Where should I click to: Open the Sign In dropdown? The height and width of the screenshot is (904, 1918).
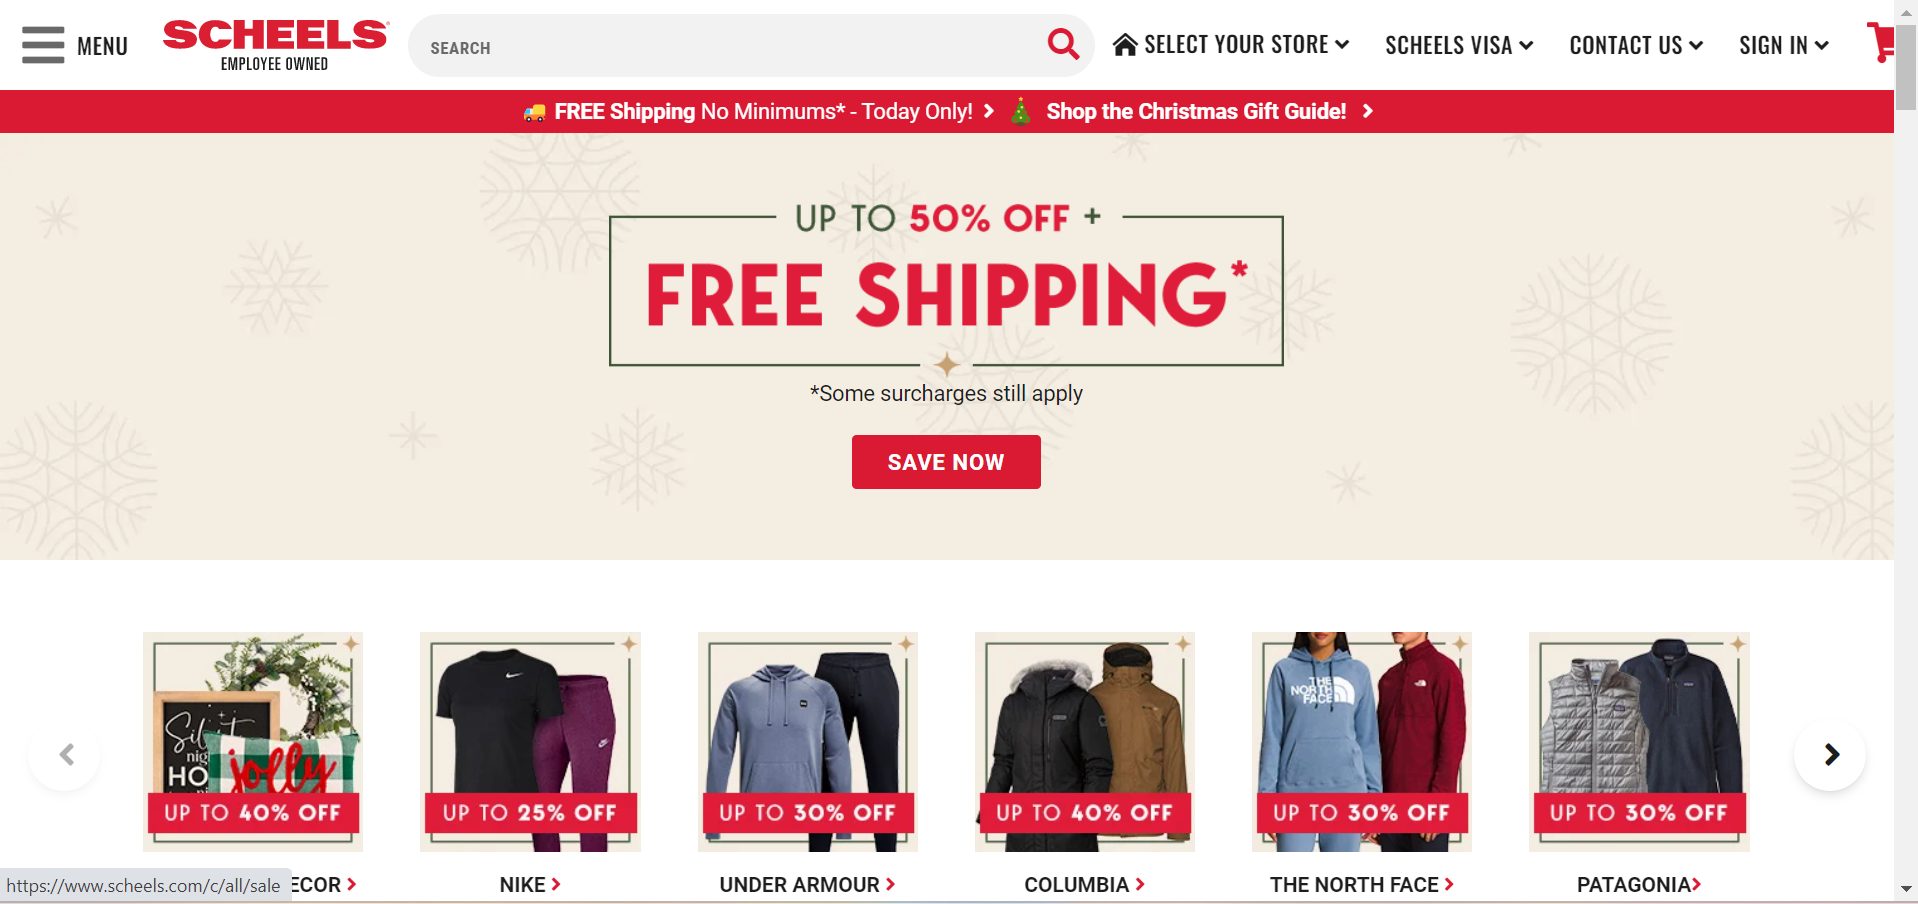click(1784, 45)
